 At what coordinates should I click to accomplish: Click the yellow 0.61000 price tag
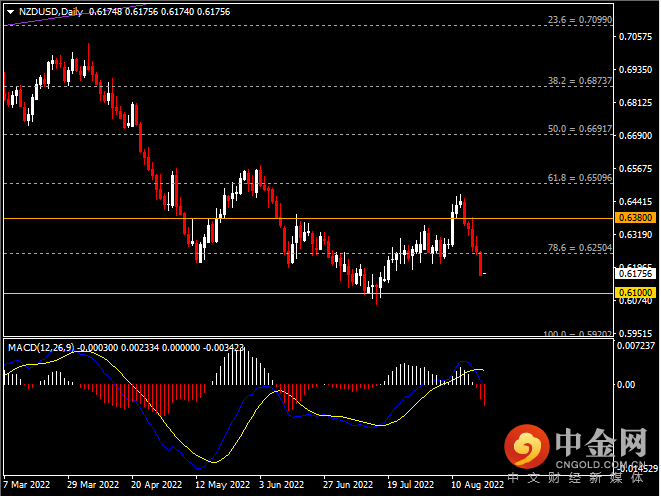pos(635,291)
